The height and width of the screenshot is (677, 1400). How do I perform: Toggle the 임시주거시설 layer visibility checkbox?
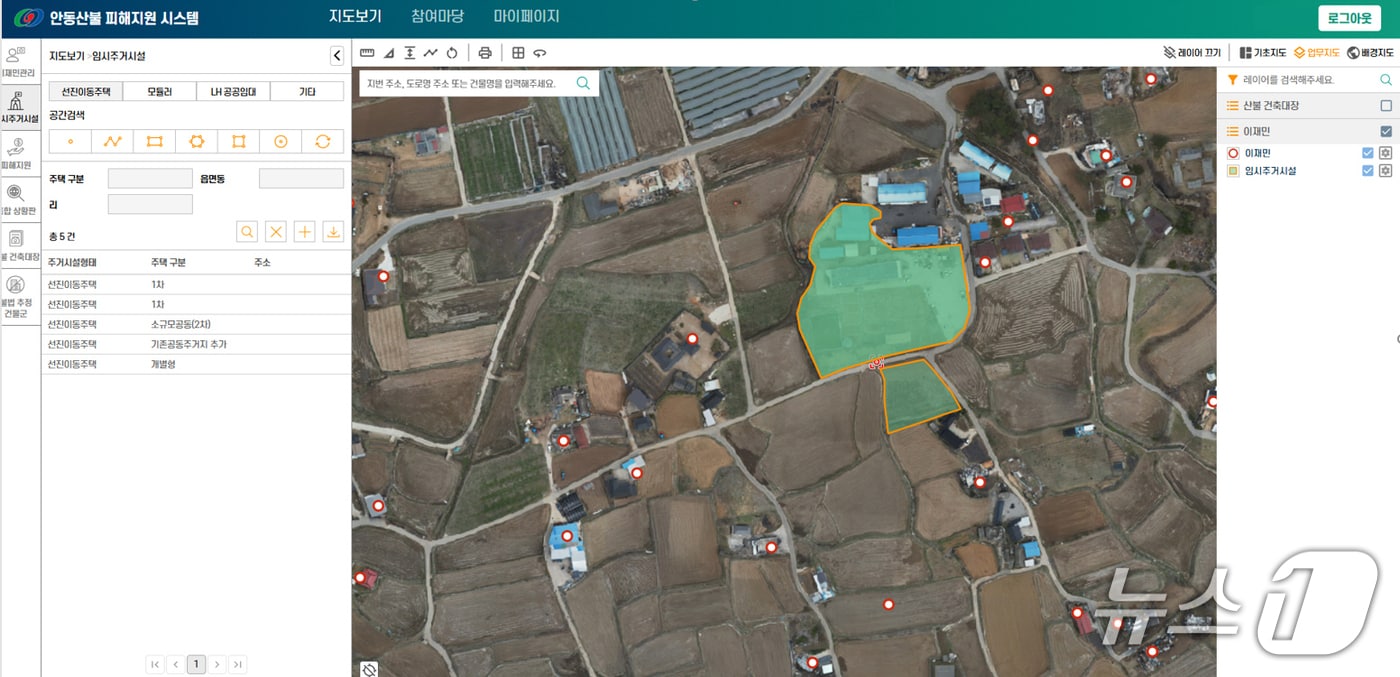(x=1368, y=171)
